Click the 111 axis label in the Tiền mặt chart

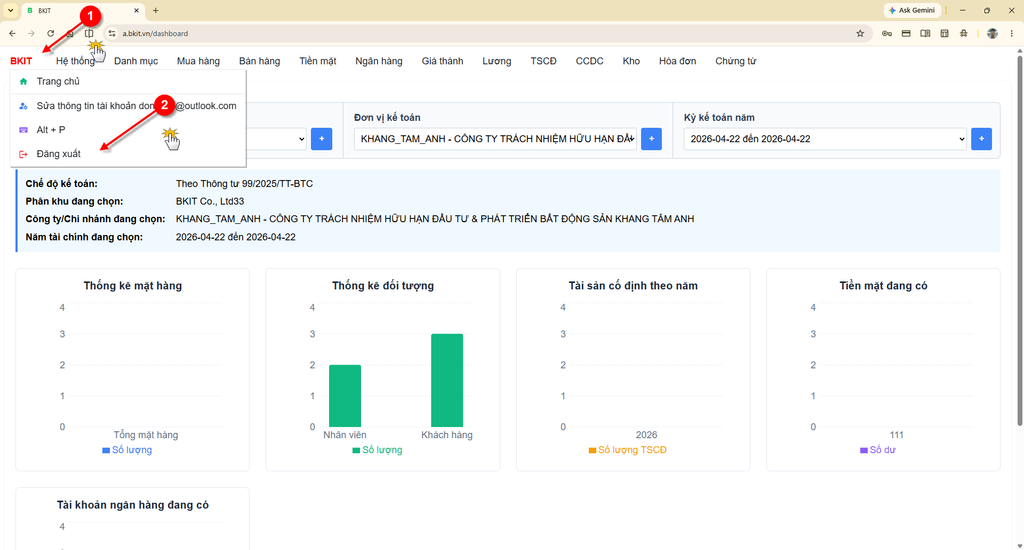point(897,435)
